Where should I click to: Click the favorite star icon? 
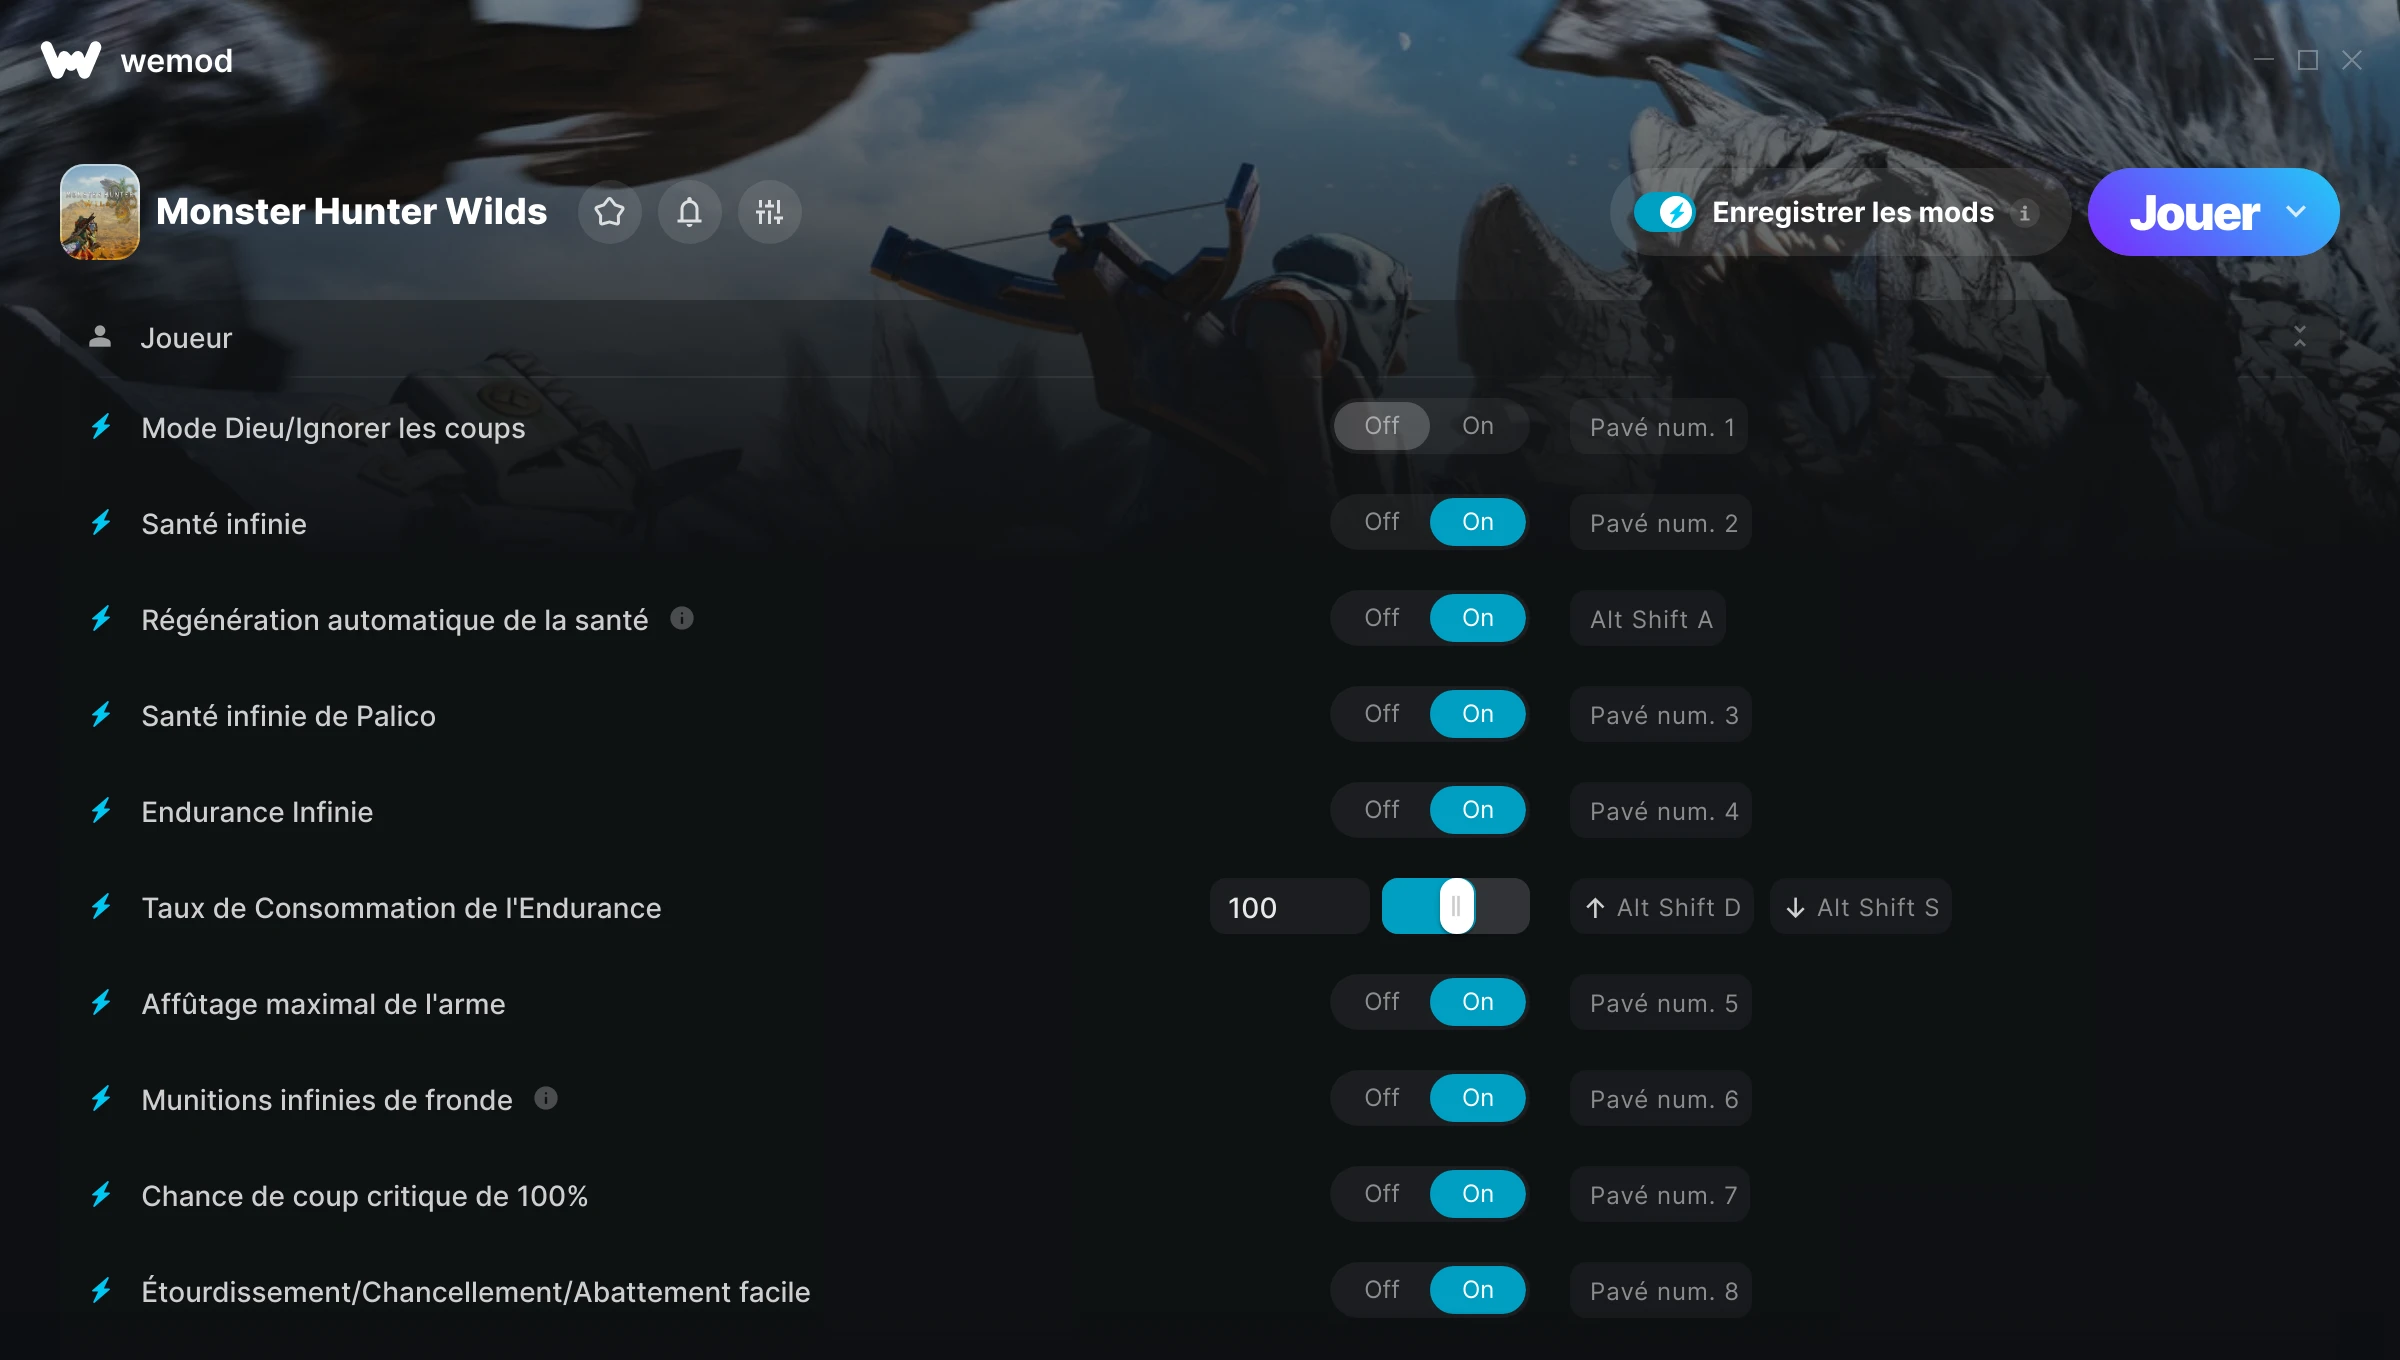[x=609, y=212]
